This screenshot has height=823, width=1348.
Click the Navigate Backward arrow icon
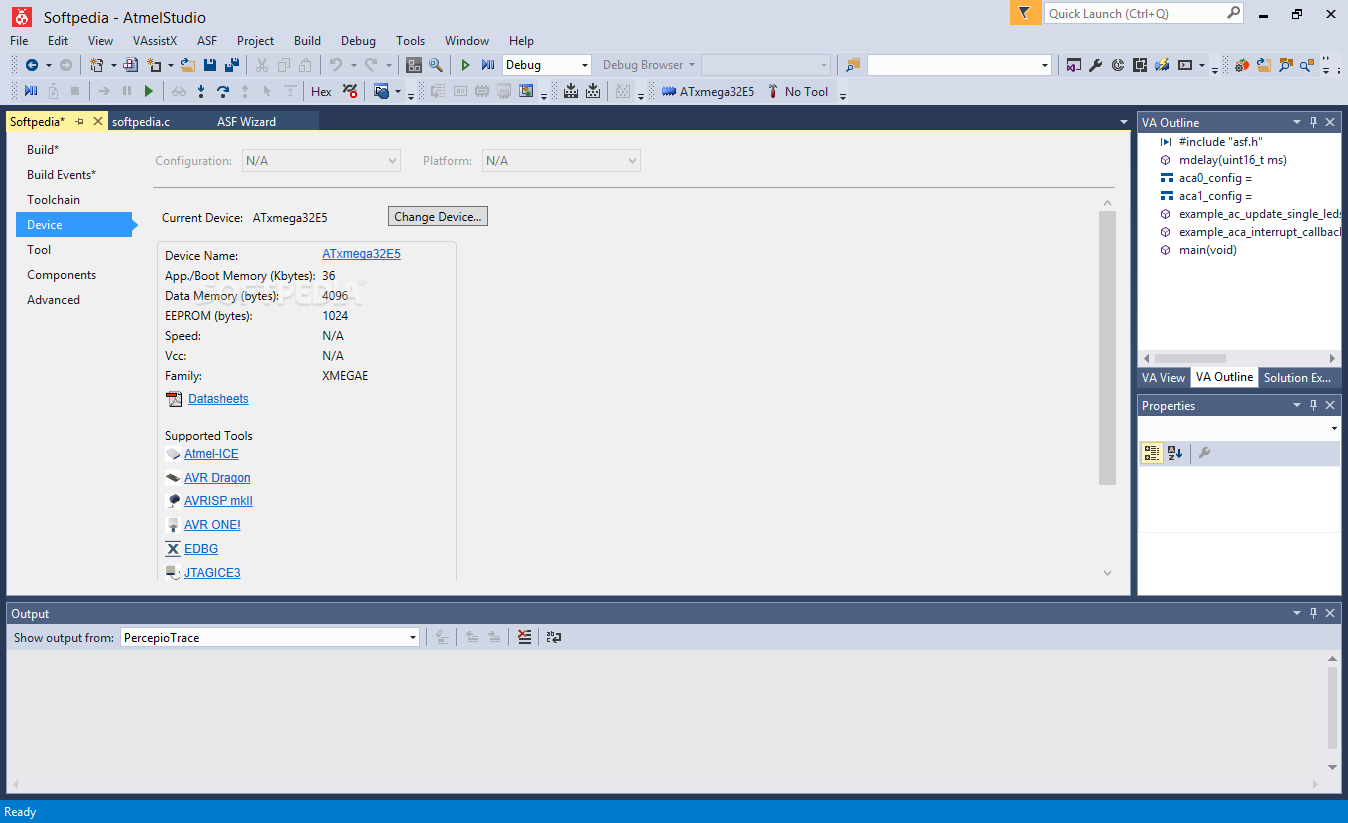click(x=32, y=65)
